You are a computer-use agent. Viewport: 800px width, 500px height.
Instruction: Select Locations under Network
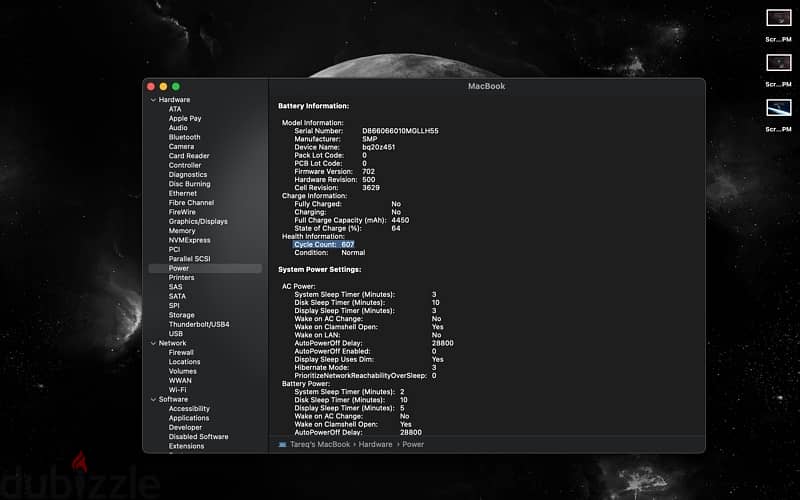coord(184,362)
